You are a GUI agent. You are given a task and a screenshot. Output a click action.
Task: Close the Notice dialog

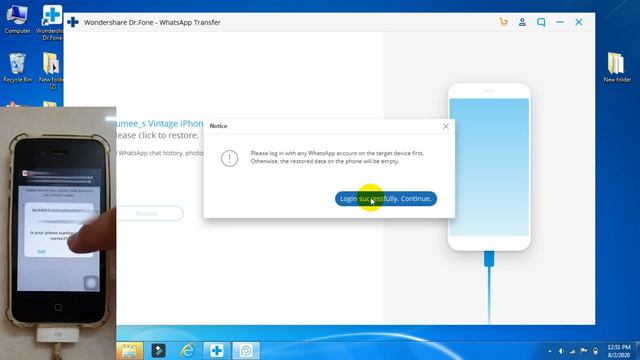[x=446, y=127]
